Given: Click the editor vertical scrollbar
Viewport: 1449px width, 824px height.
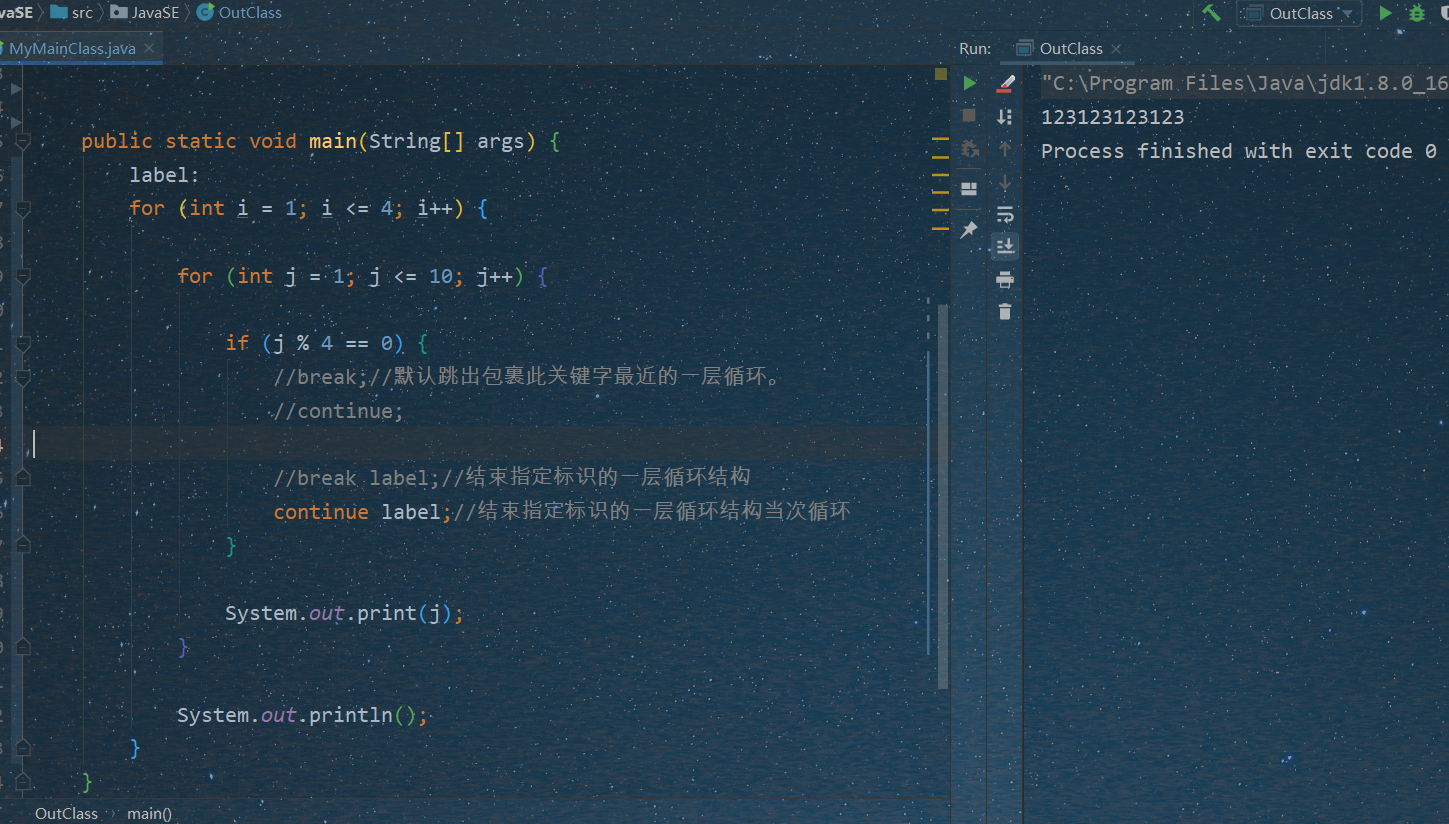Looking at the screenshot, I should 942,495.
